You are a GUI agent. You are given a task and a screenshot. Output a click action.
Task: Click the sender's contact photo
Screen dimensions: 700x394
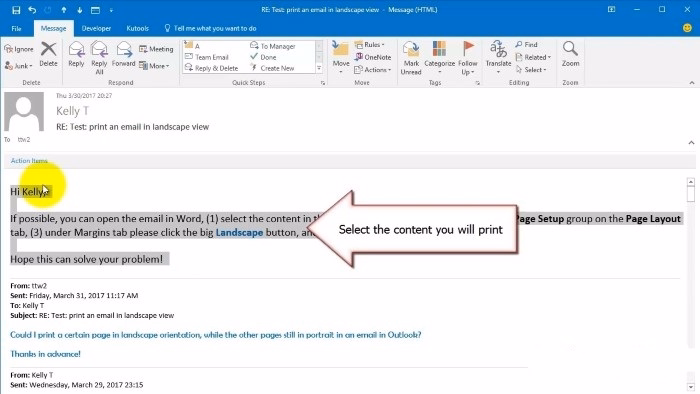point(24,112)
